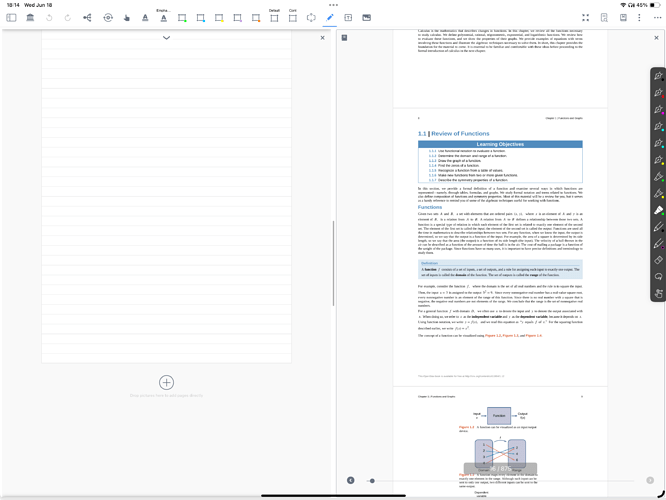Viewport: 666px width, 500px height.
Task: Open the Figure 1.3 link in text
Action: click(511, 336)
